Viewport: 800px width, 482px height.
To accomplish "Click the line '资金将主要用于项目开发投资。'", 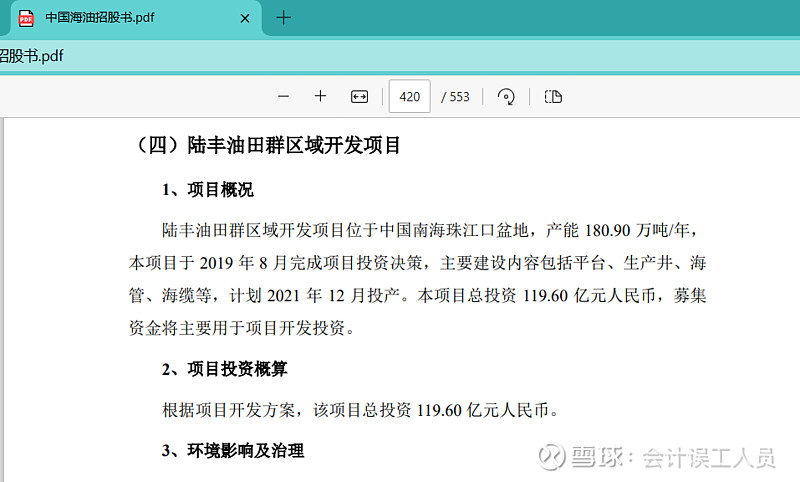I will 242,328.
